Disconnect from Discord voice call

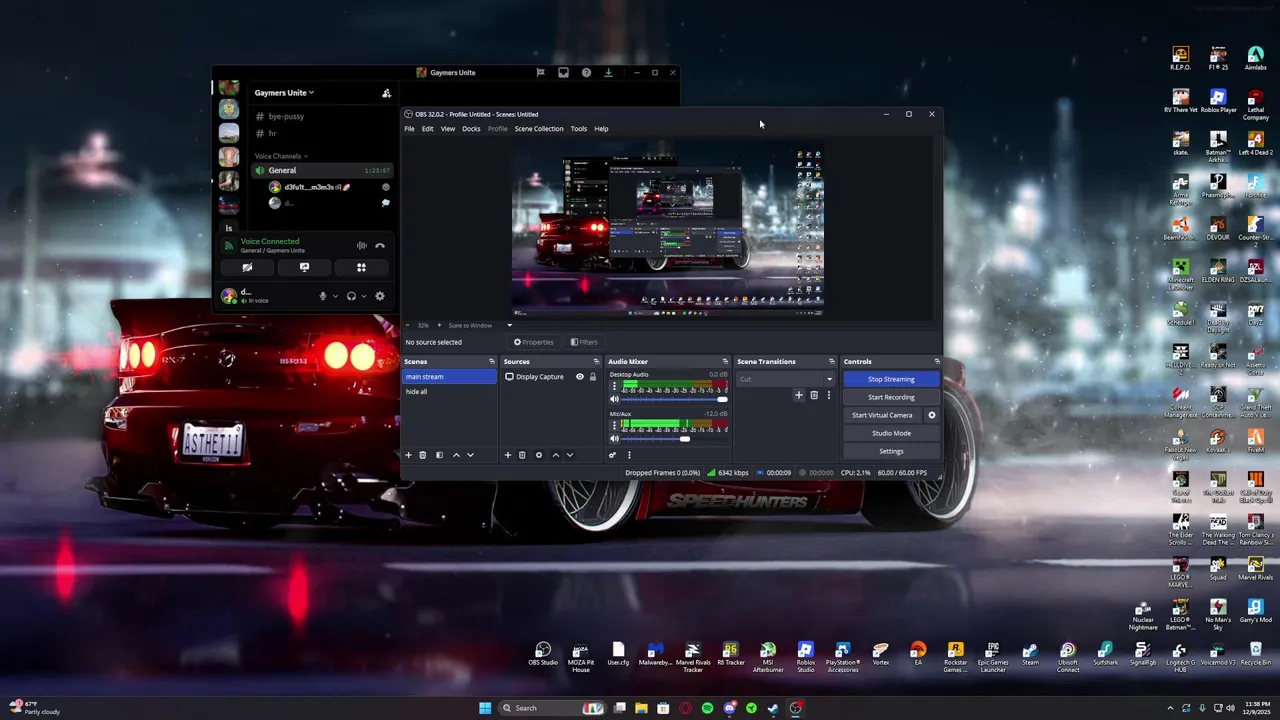[380, 245]
